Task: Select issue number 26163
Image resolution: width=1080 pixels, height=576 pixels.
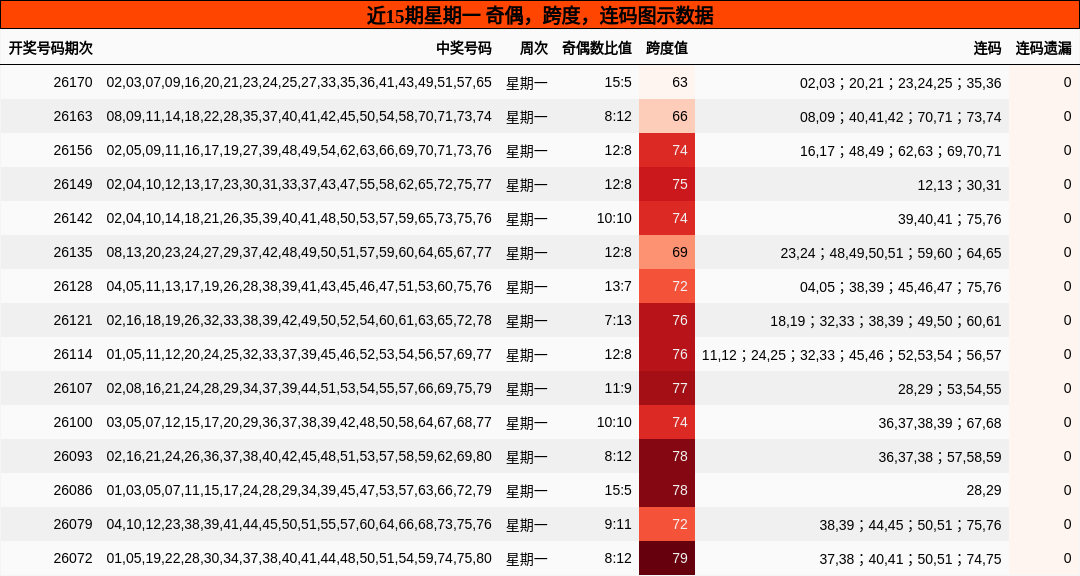Action: coord(73,116)
